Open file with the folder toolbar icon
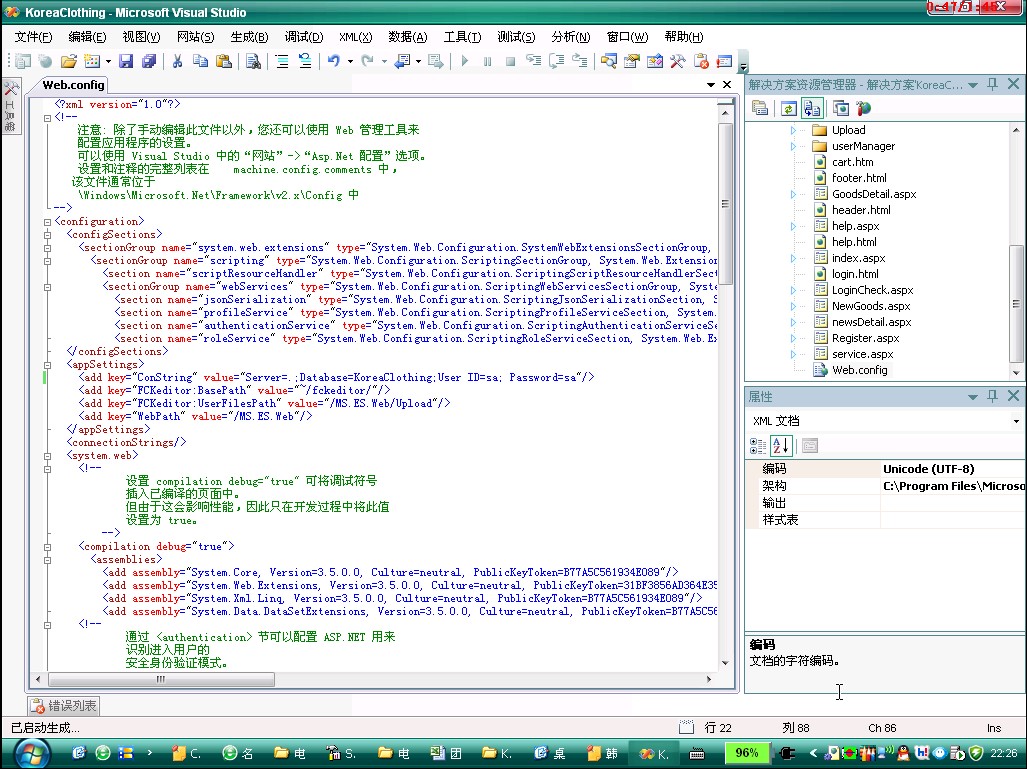This screenshot has width=1027, height=769. (x=69, y=62)
